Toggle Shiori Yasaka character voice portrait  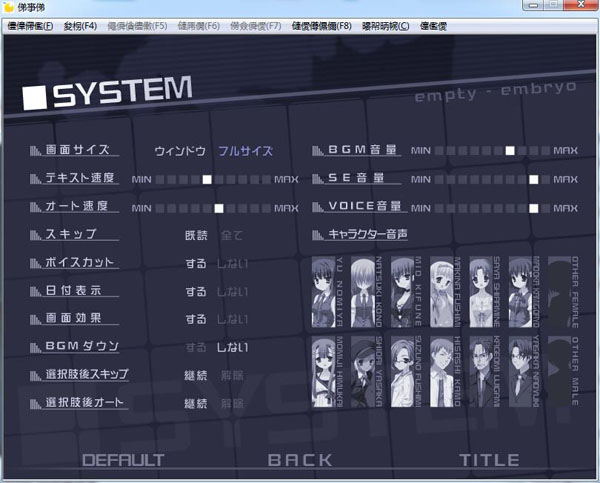coord(363,372)
